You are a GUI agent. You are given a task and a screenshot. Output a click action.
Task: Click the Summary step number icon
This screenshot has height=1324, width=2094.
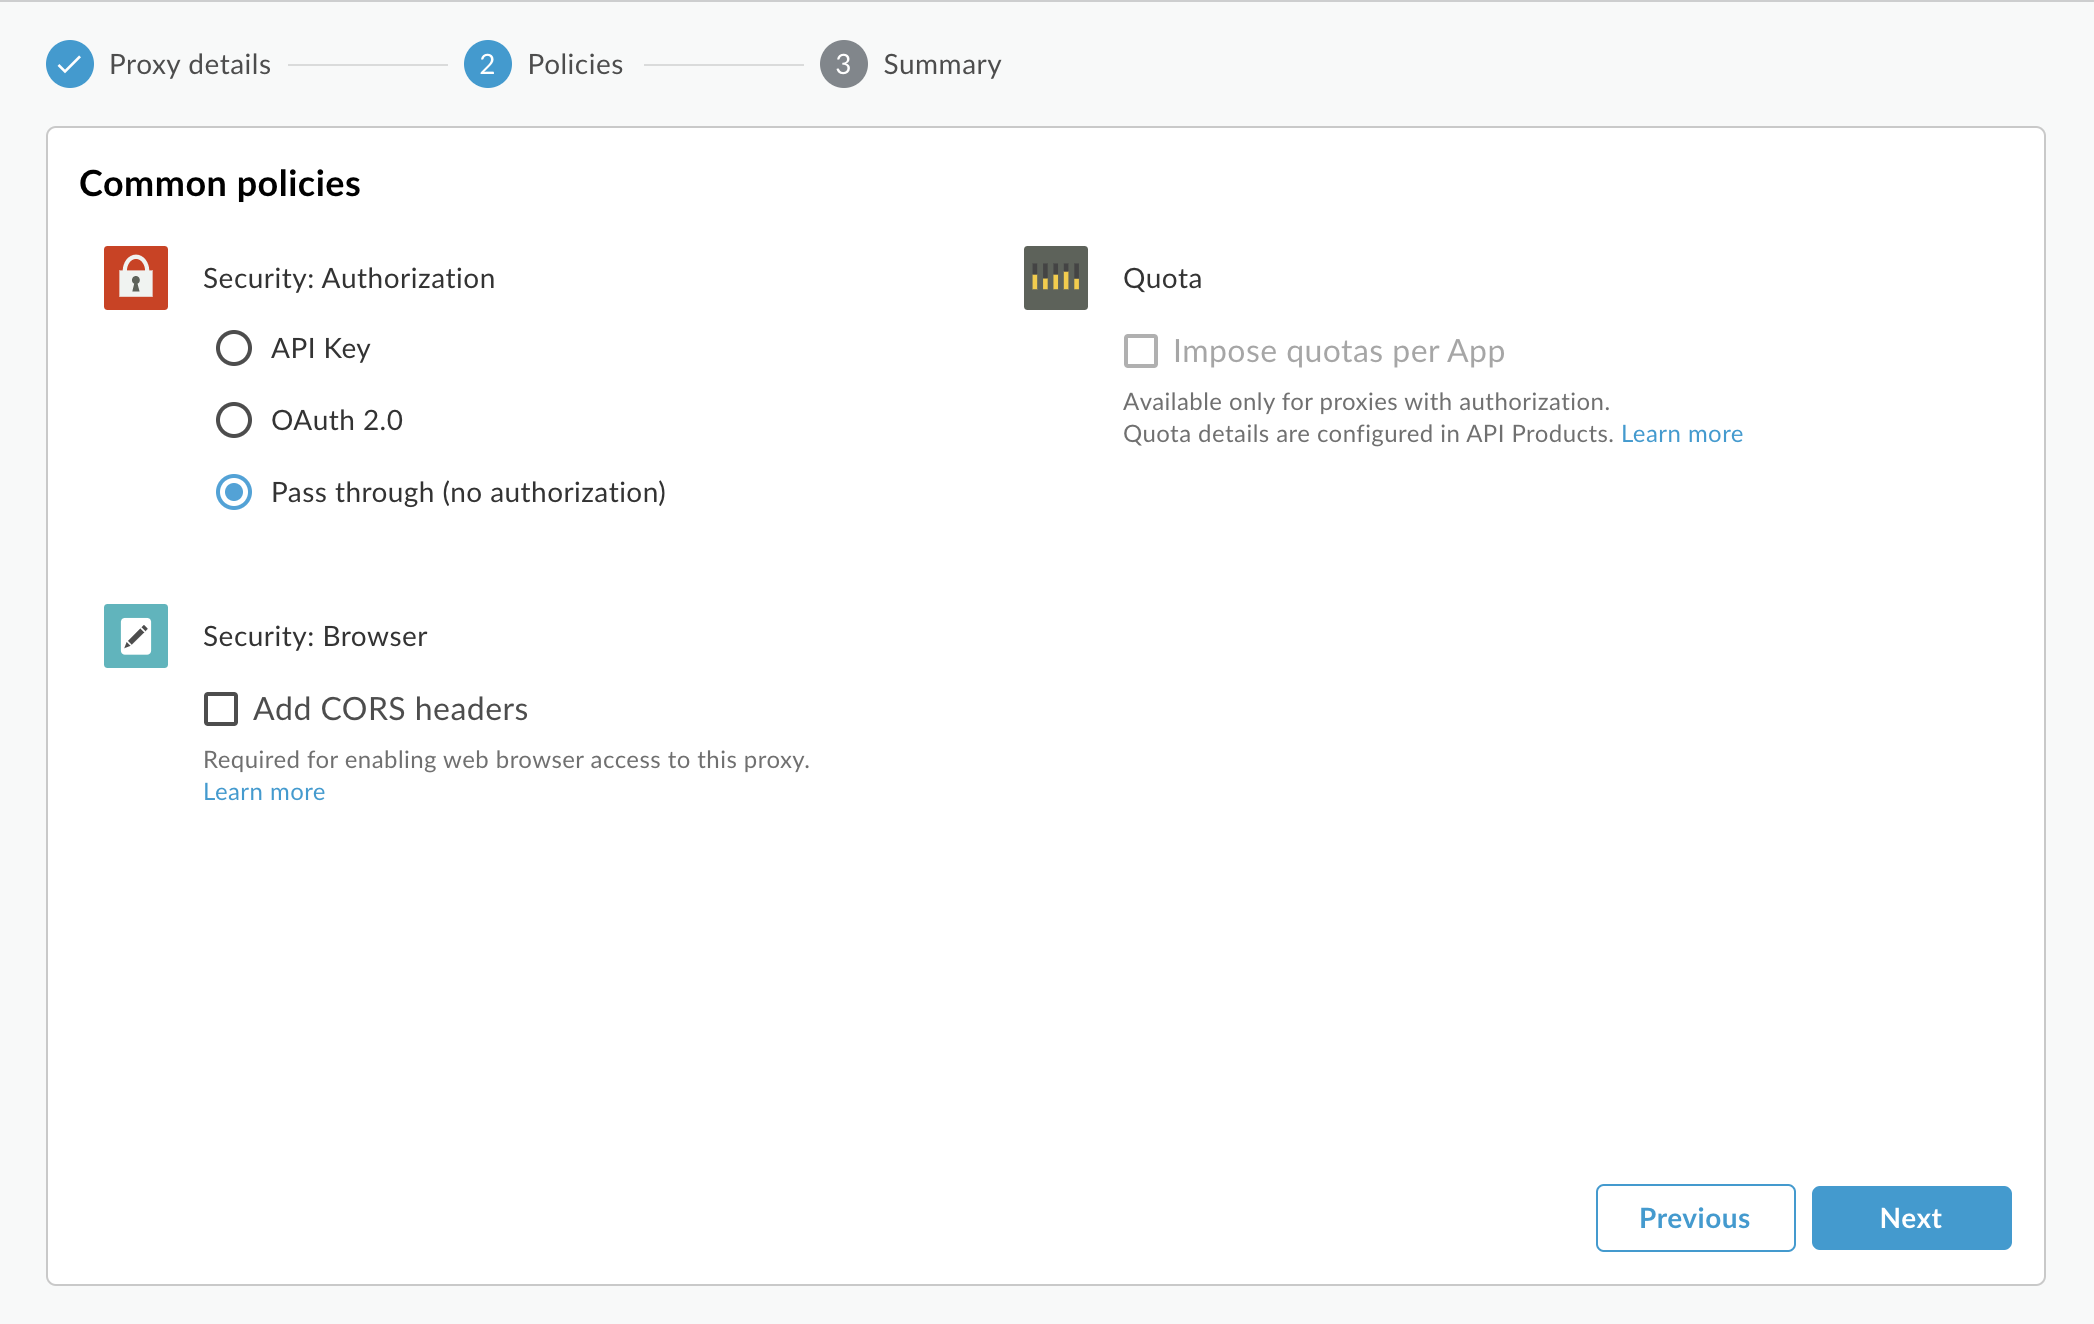[x=843, y=64]
